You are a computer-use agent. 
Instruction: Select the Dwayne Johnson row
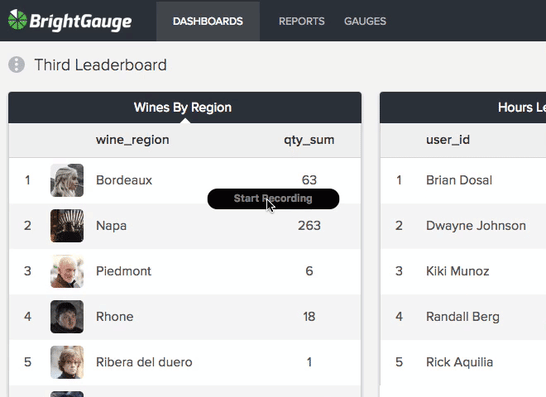pyautogui.click(x=463, y=226)
